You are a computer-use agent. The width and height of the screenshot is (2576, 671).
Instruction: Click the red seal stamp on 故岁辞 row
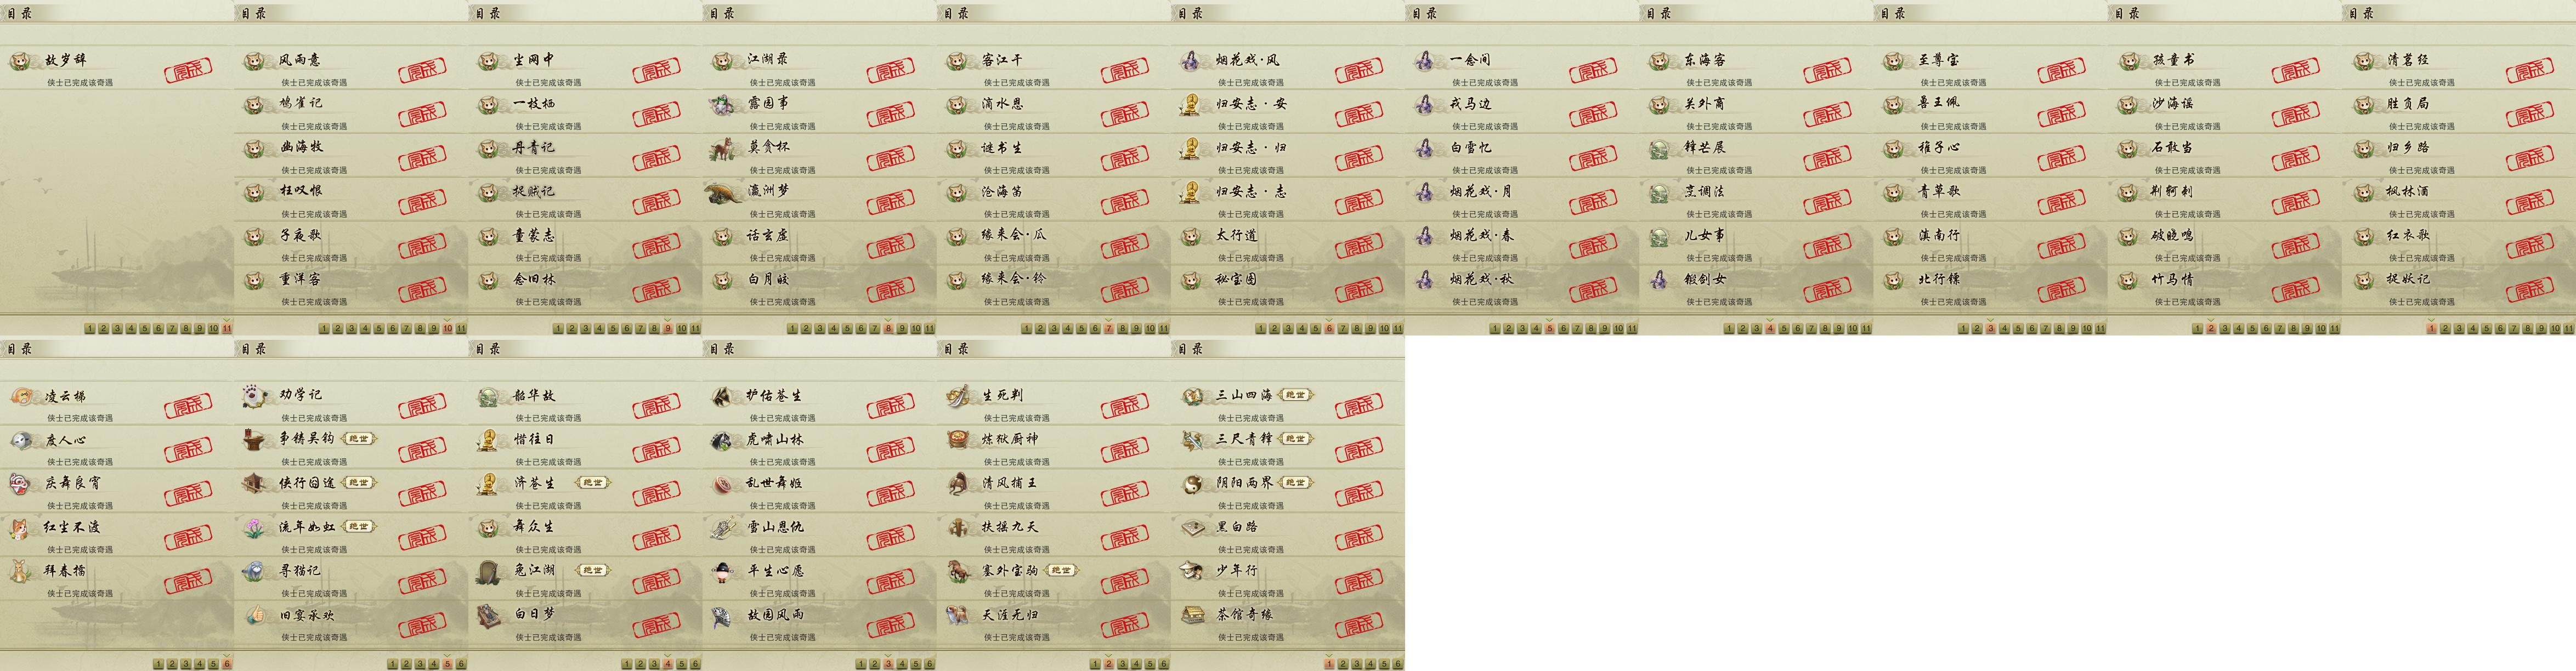[x=188, y=71]
